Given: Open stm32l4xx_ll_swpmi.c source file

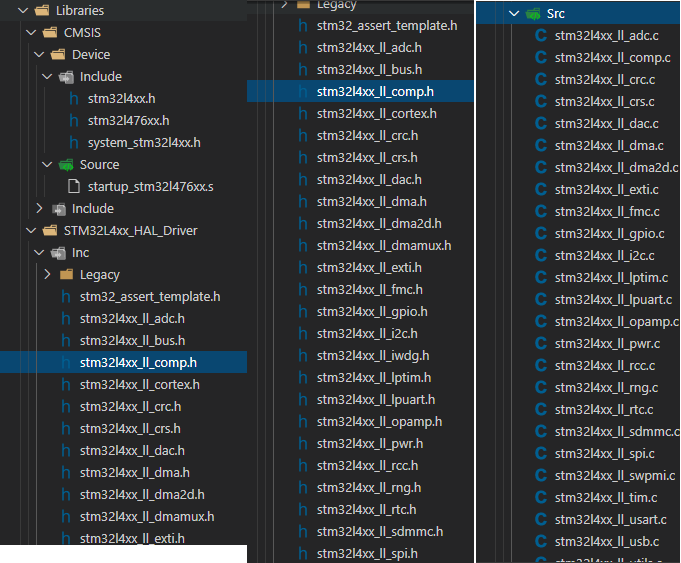Looking at the screenshot, I should (615, 476).
